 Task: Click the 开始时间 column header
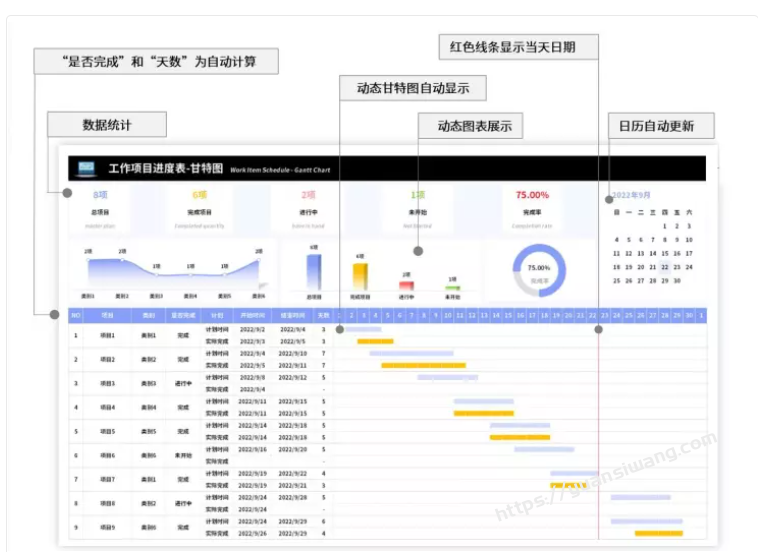[x=251, y=315]
